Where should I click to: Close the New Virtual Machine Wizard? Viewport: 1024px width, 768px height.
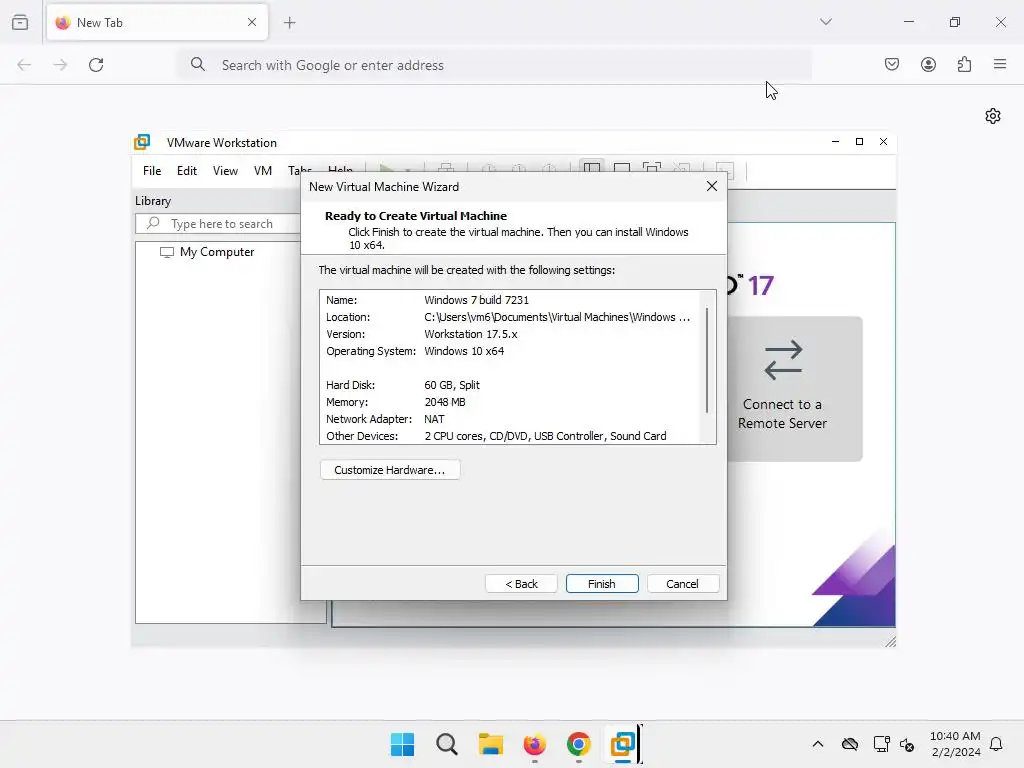click(712, 186)
